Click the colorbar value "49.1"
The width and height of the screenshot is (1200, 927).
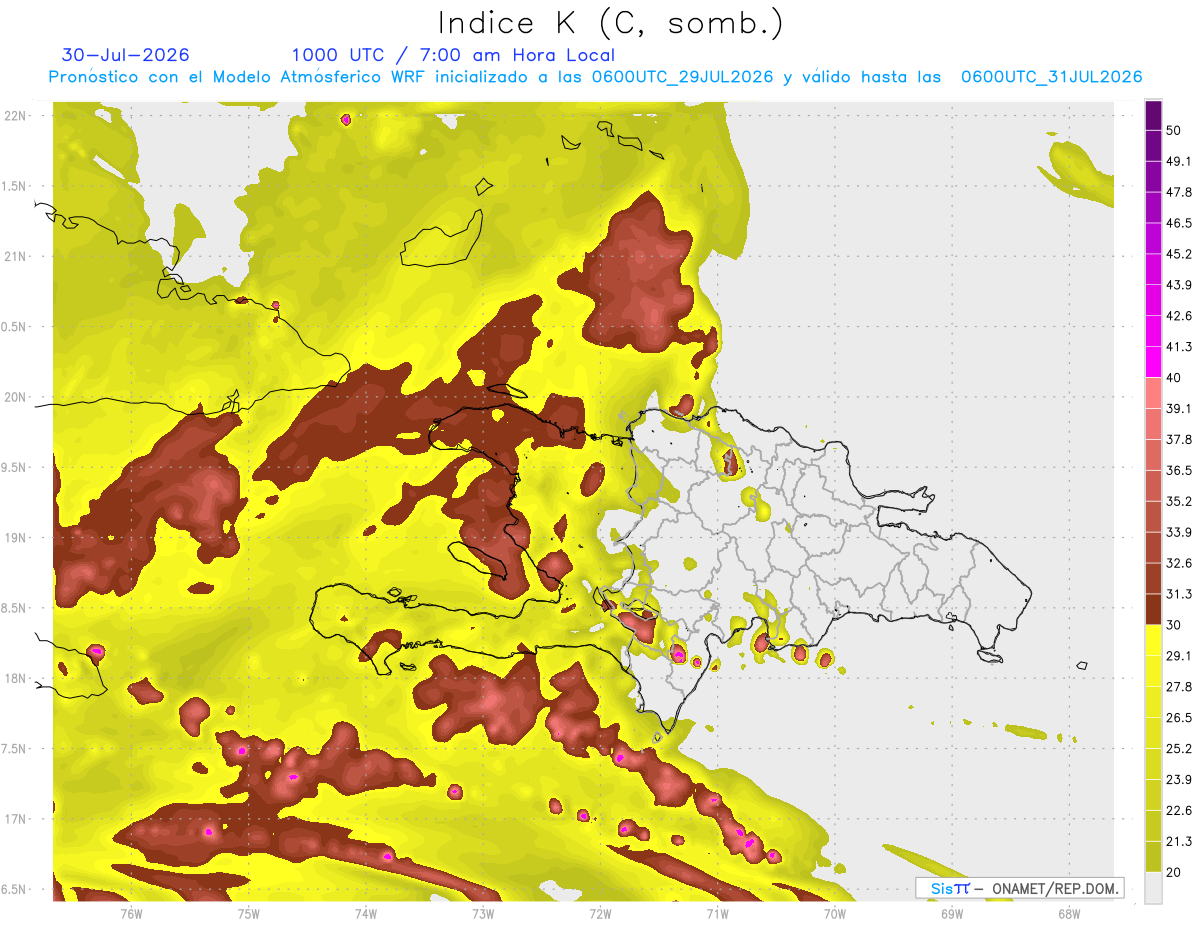click(1179, 161)
